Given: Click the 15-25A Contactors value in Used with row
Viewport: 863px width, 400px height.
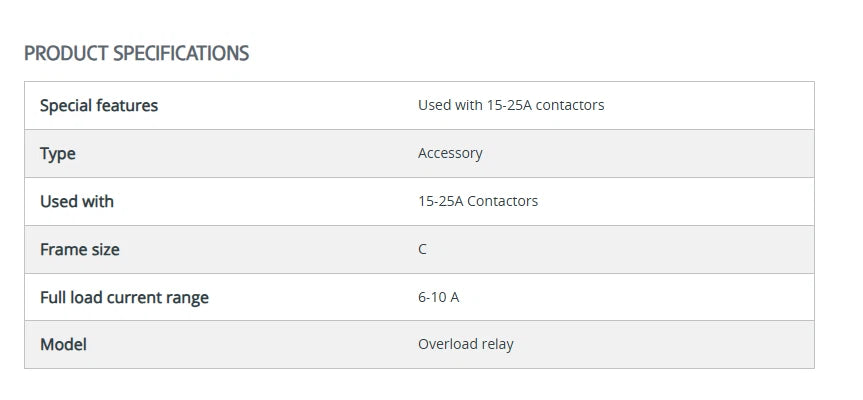Looking at the screenshot, I should click(477, 201).
